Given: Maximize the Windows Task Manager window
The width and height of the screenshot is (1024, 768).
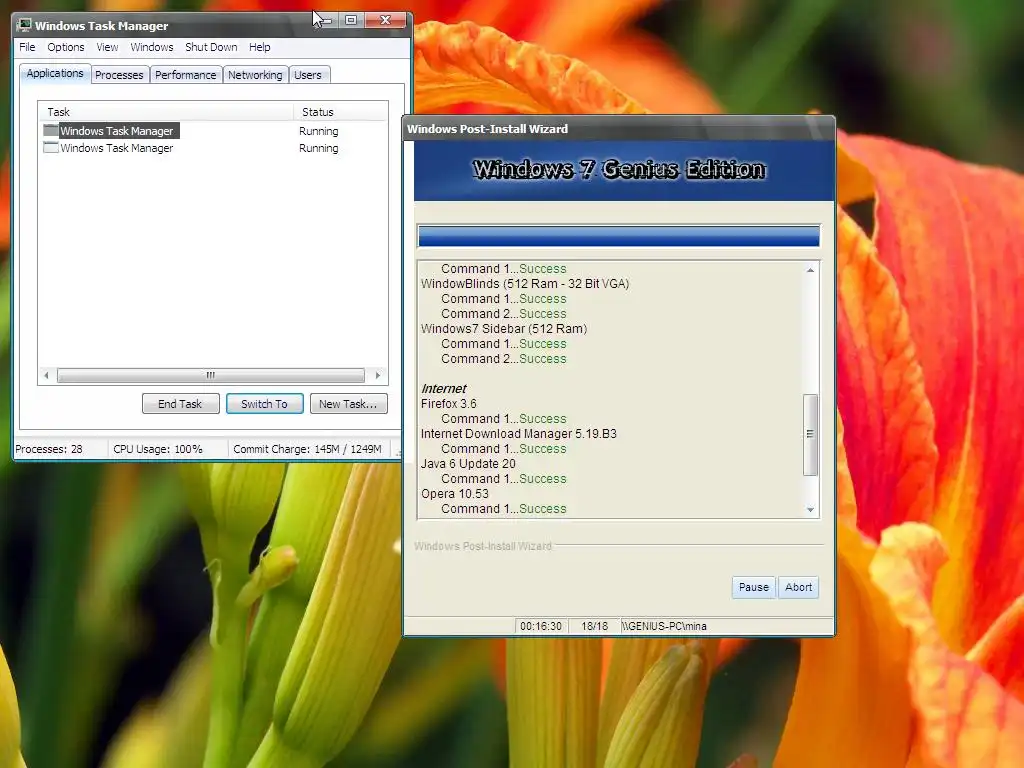Looking at the screenshot, I should pyautogui.click(x=351, y=20).
